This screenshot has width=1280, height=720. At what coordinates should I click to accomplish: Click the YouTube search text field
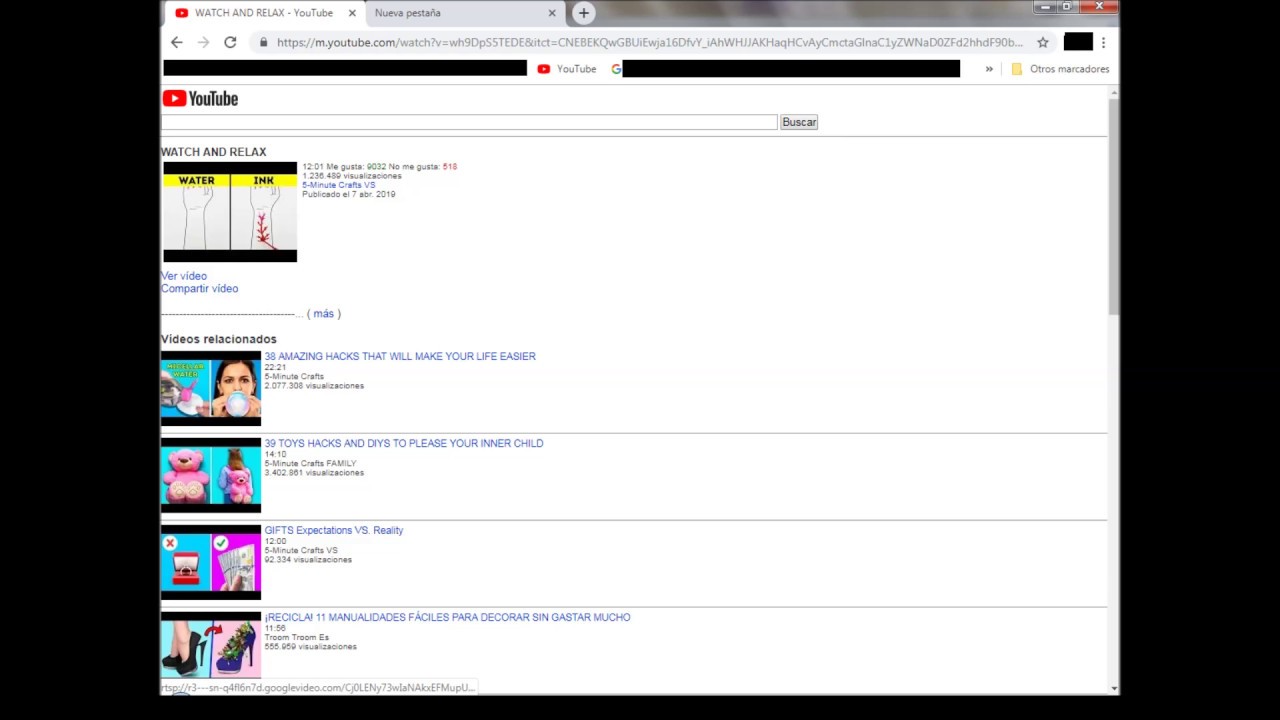pos(469,122)
